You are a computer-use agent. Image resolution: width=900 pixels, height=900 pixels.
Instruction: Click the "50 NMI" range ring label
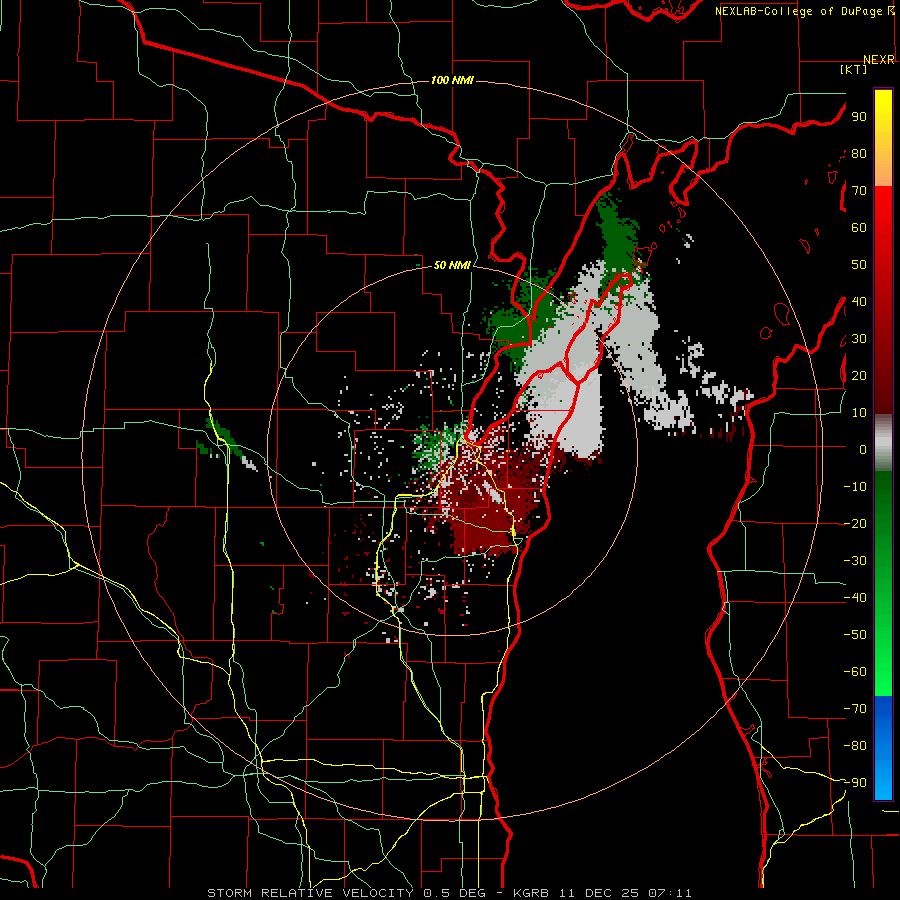[x=452, y=265]
